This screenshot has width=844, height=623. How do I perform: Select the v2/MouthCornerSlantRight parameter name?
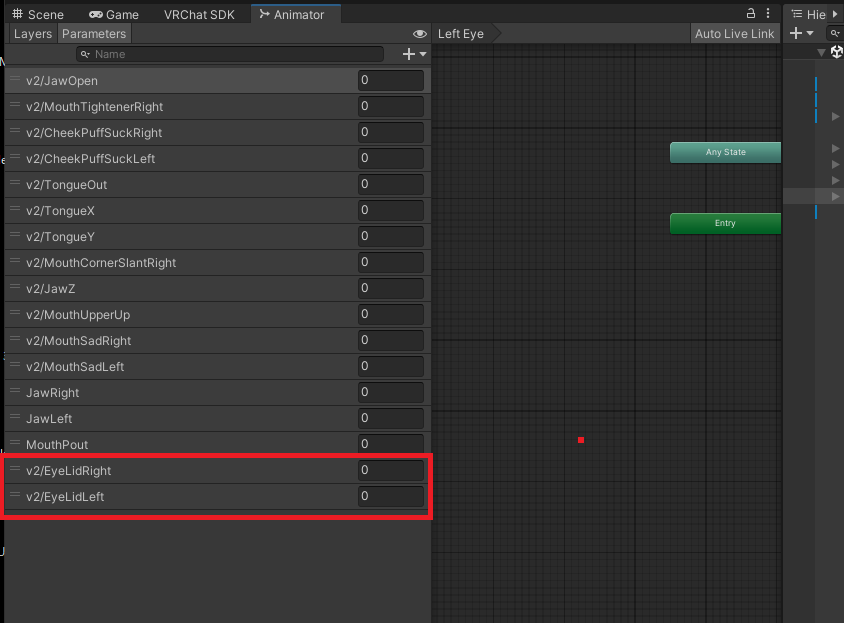(x=101, y=263)
